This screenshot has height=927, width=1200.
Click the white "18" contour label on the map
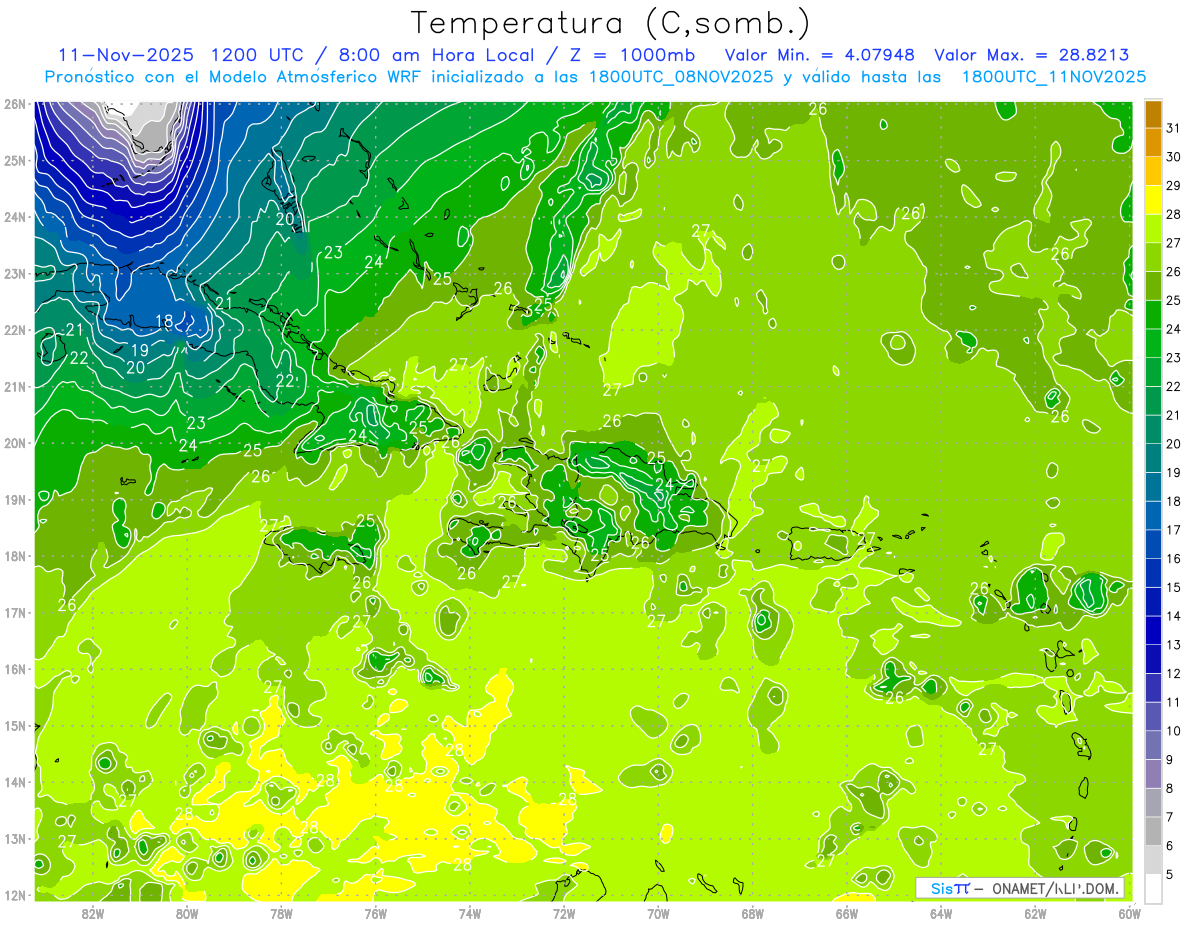click(x=165, y=322)
